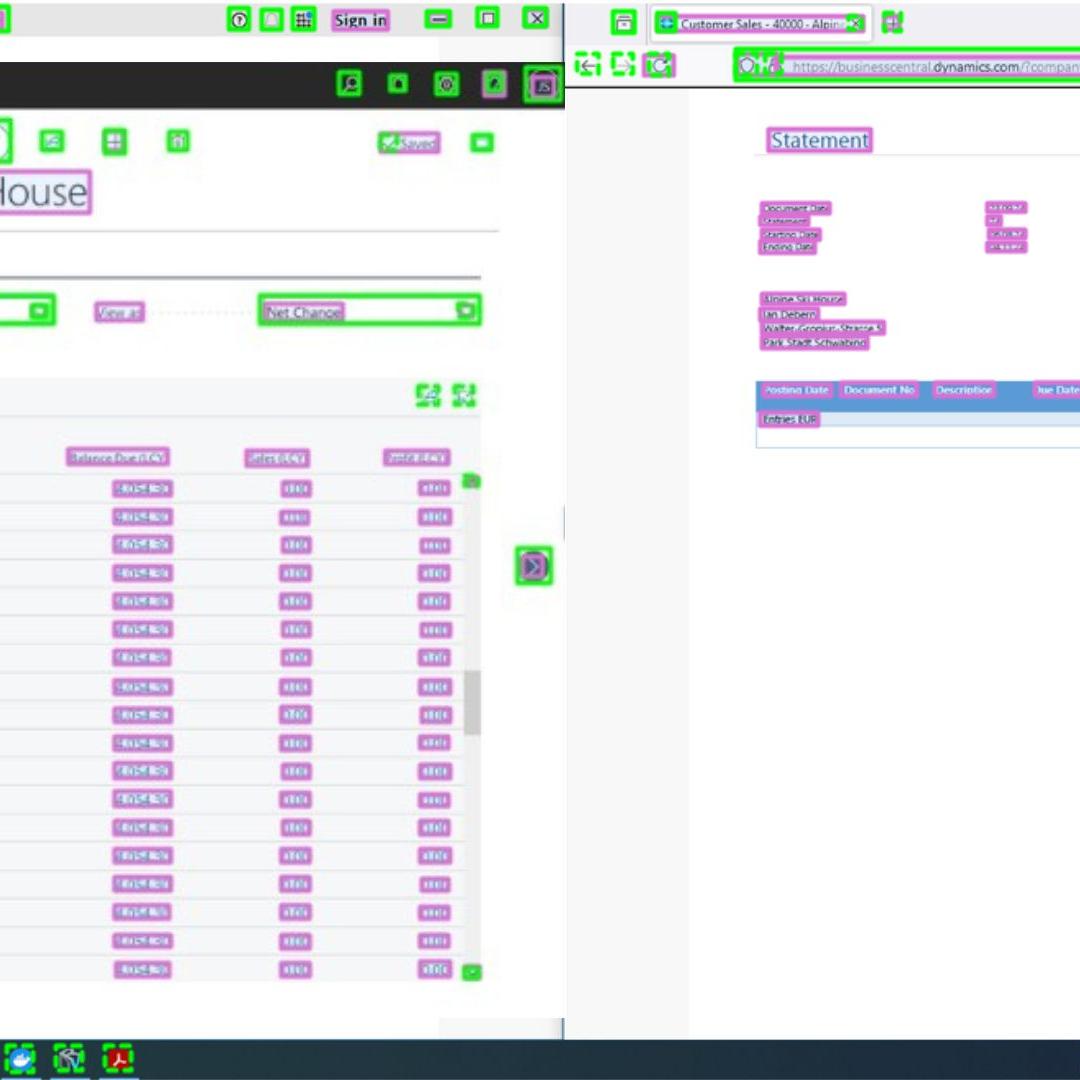1080x1080 pixels.
Task: Click the help question mark in title bar
Action: coord(239,20)
